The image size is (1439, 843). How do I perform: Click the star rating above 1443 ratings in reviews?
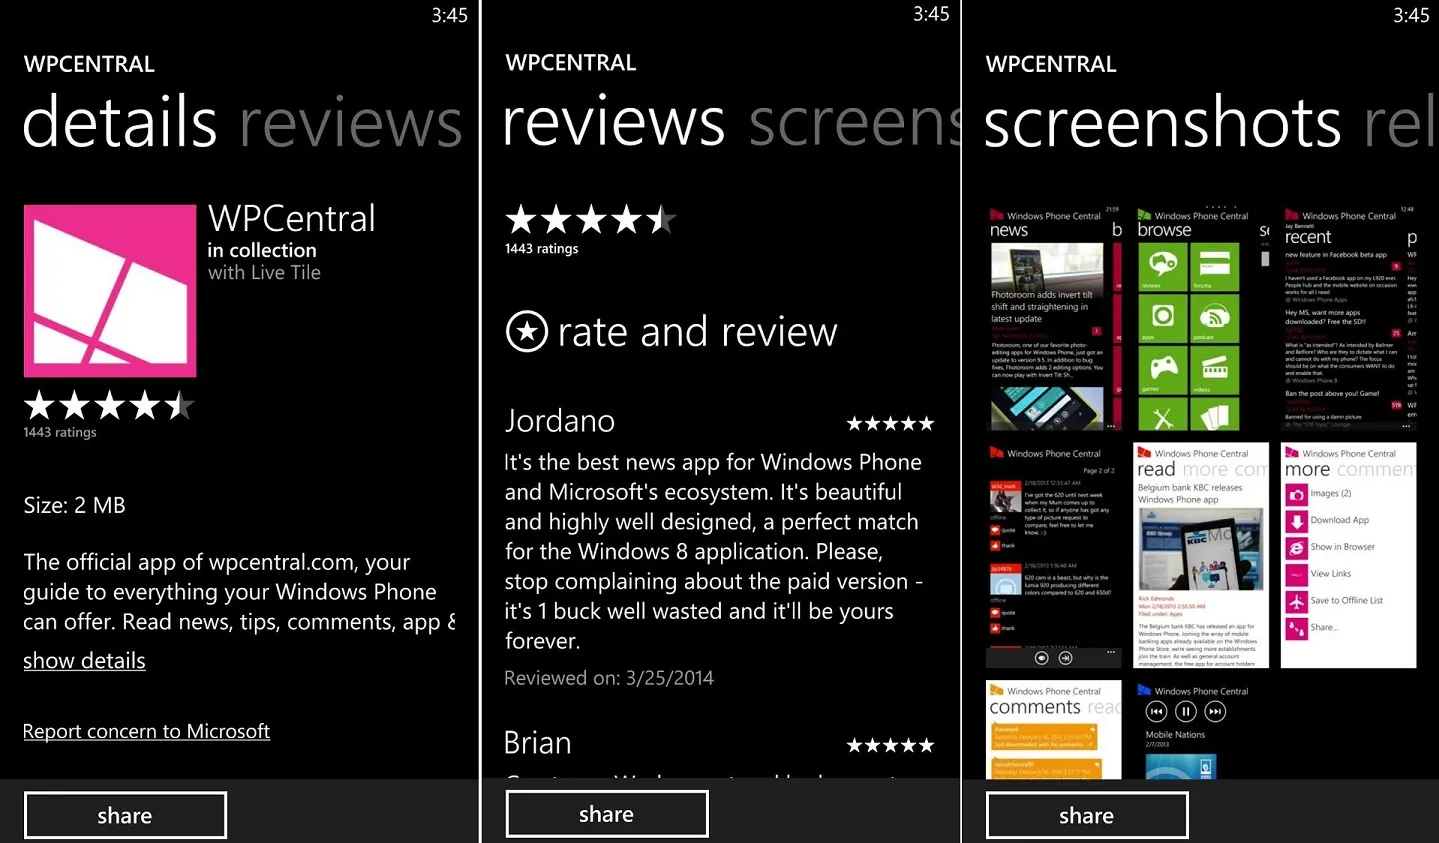click(591, 219)
